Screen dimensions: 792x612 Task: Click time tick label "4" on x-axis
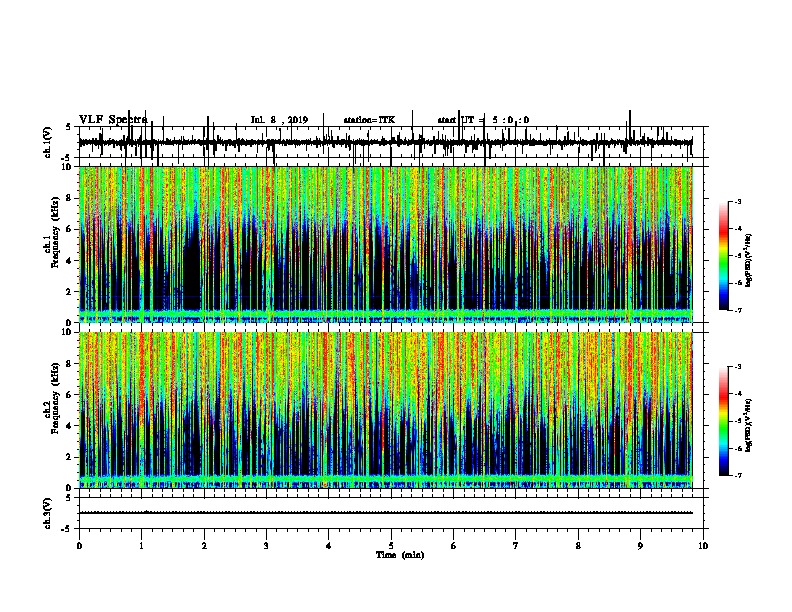coord(329,546)
